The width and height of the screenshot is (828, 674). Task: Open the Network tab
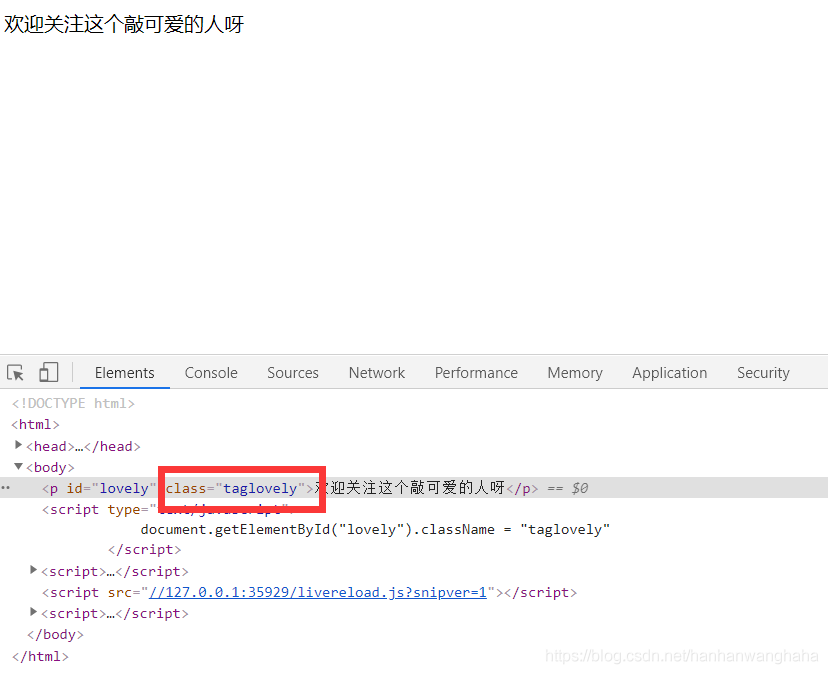point(377,373)
